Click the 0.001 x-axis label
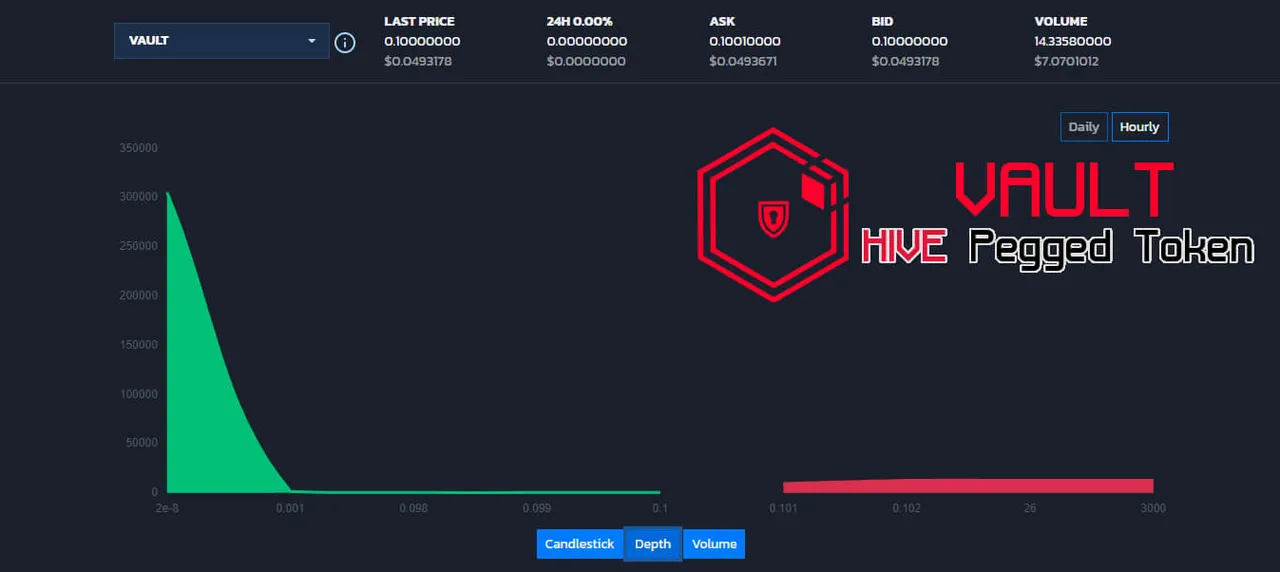This screenshot has height=572, width=1280. coord(290,508)
